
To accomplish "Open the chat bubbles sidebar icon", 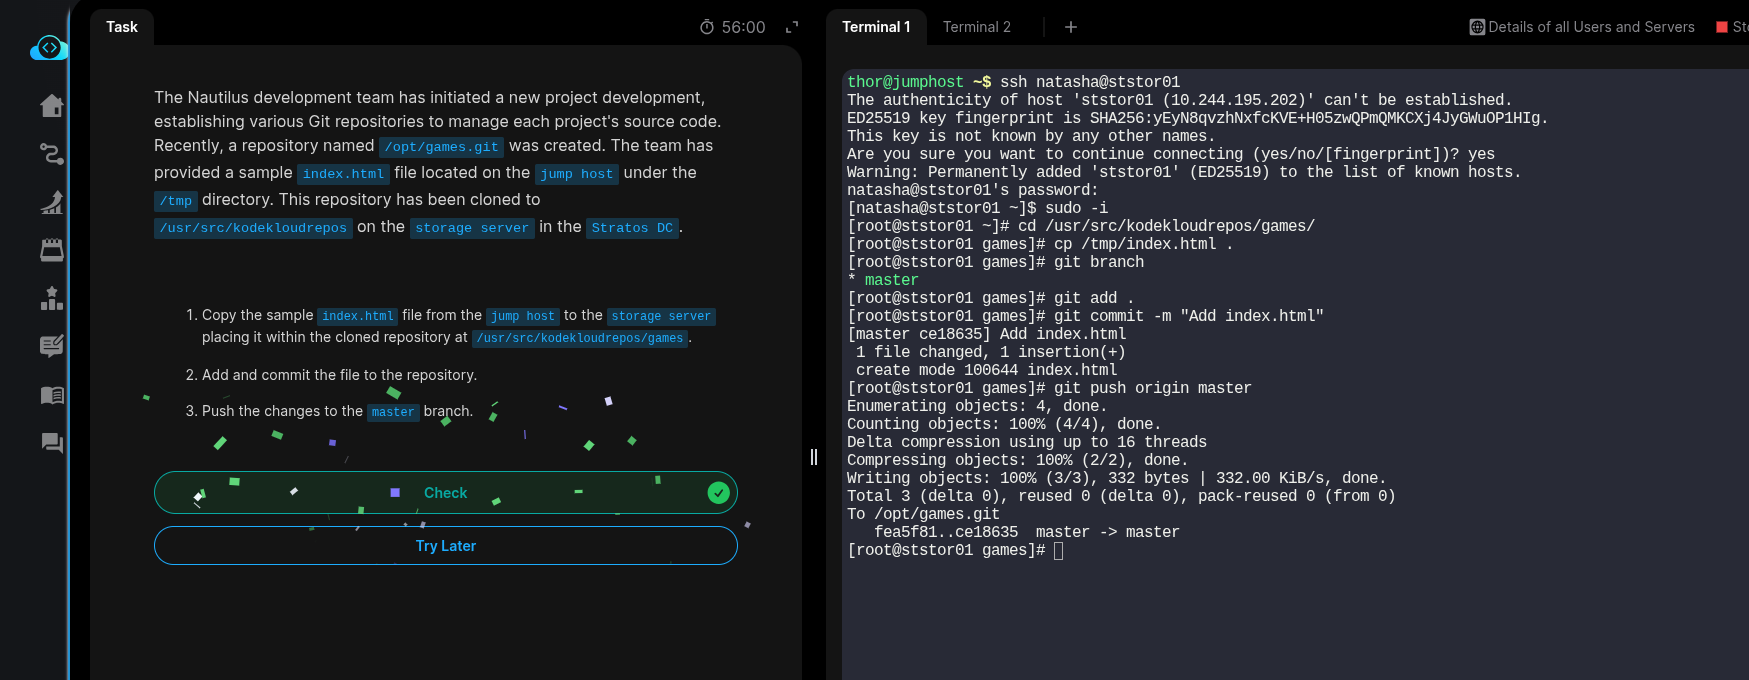I will (x=52, y=443).
